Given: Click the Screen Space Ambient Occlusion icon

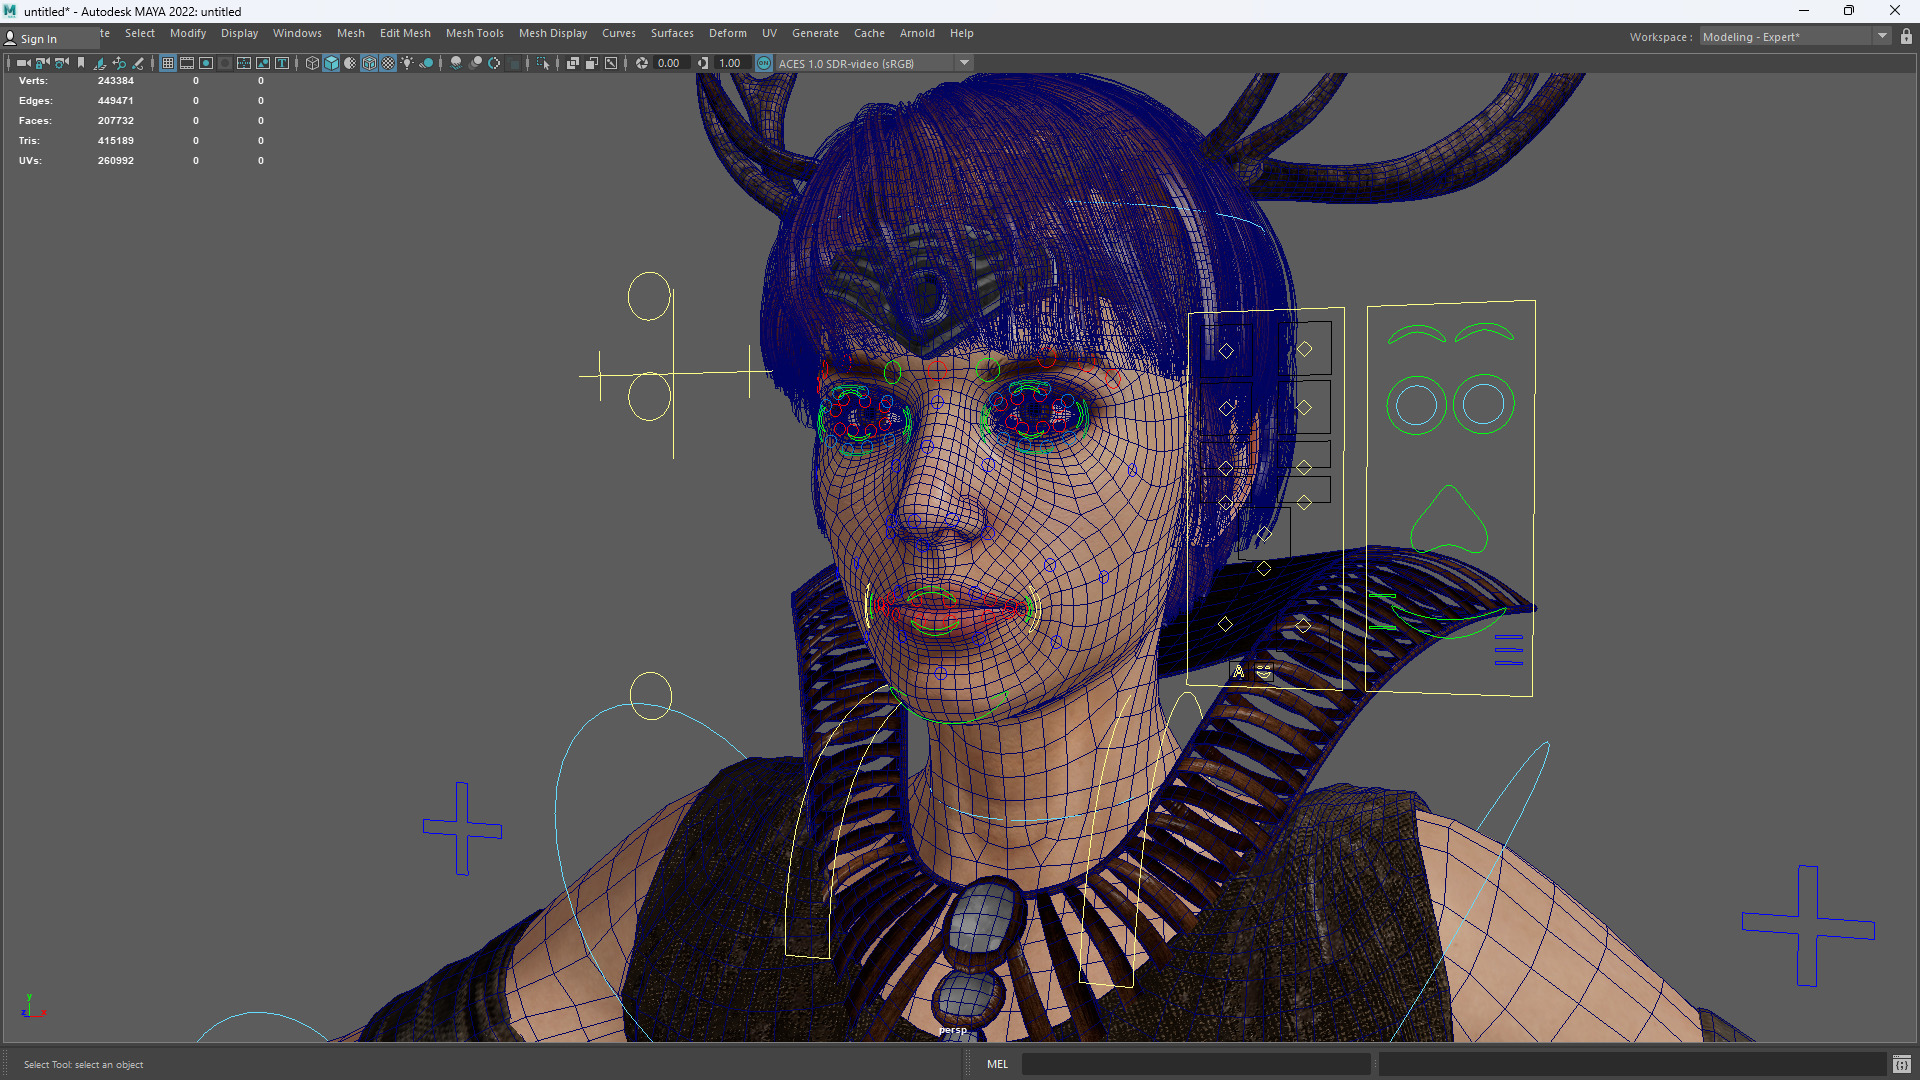Looking at the screenshot, I should (456, 63).
